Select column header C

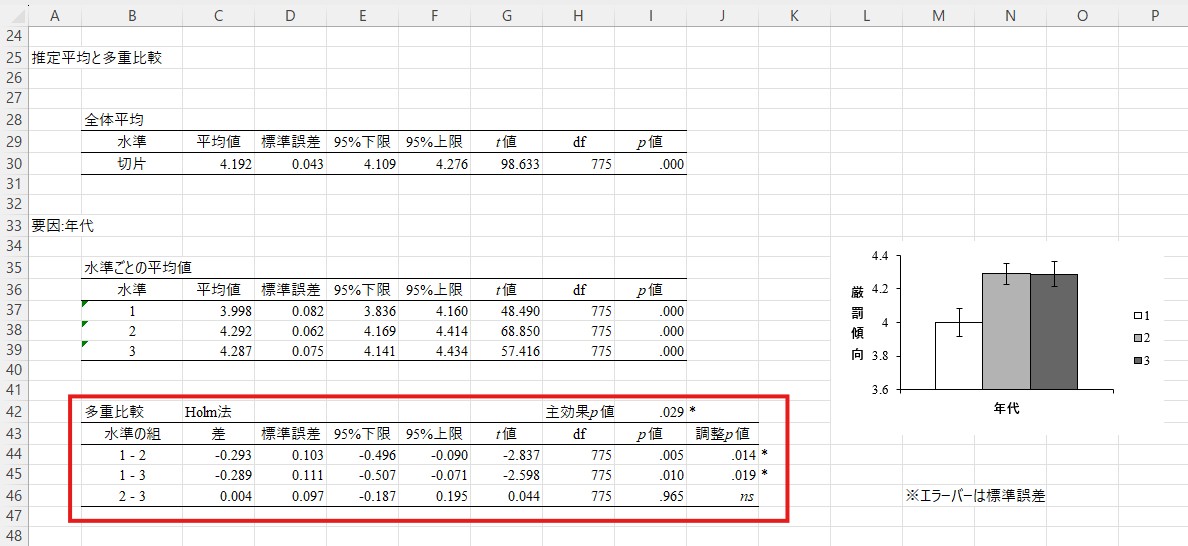pos(217,14)
